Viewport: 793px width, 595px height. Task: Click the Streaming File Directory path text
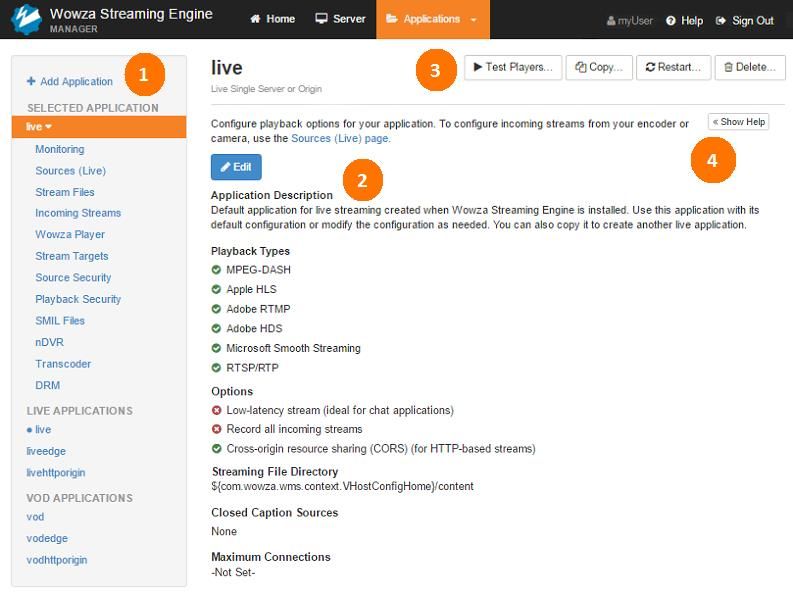coord(342,487)
